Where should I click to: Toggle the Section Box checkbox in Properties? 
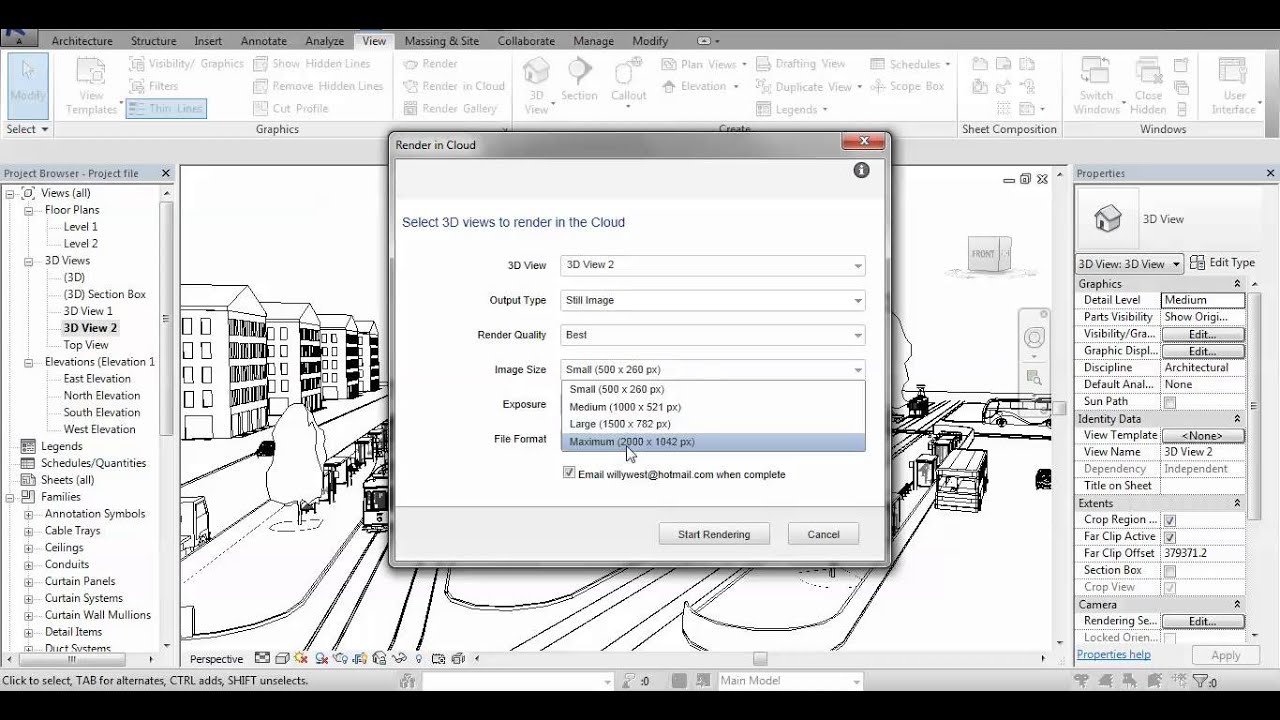[x=1169, y=571]
